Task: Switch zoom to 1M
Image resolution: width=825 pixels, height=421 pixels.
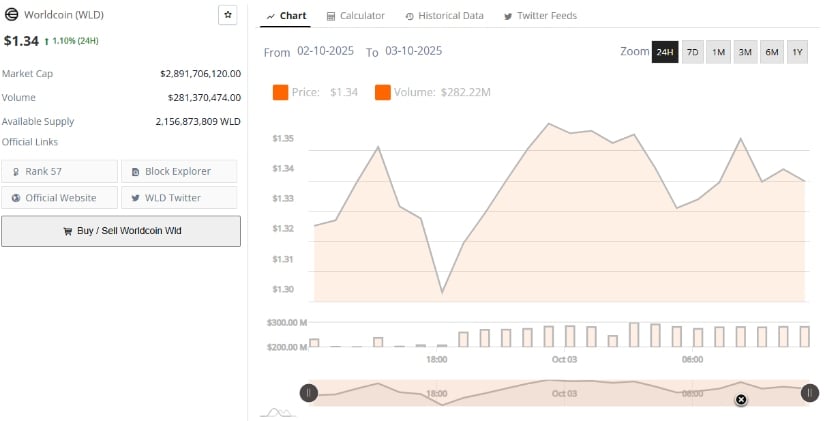Action: [x=718, y=52]
